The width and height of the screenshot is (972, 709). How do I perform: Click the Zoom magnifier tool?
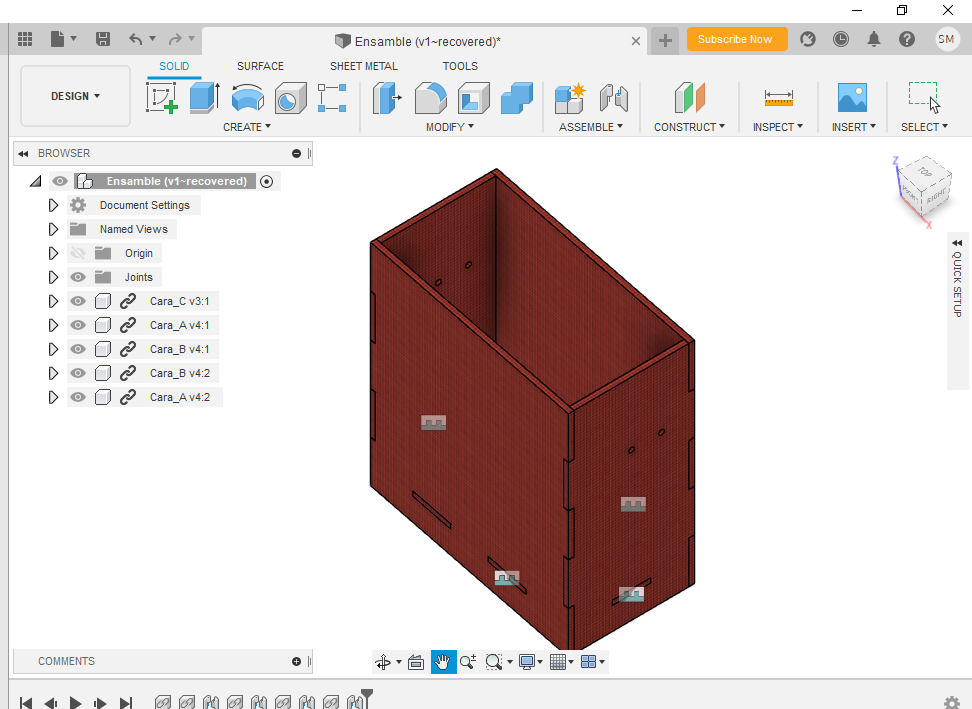468,662
